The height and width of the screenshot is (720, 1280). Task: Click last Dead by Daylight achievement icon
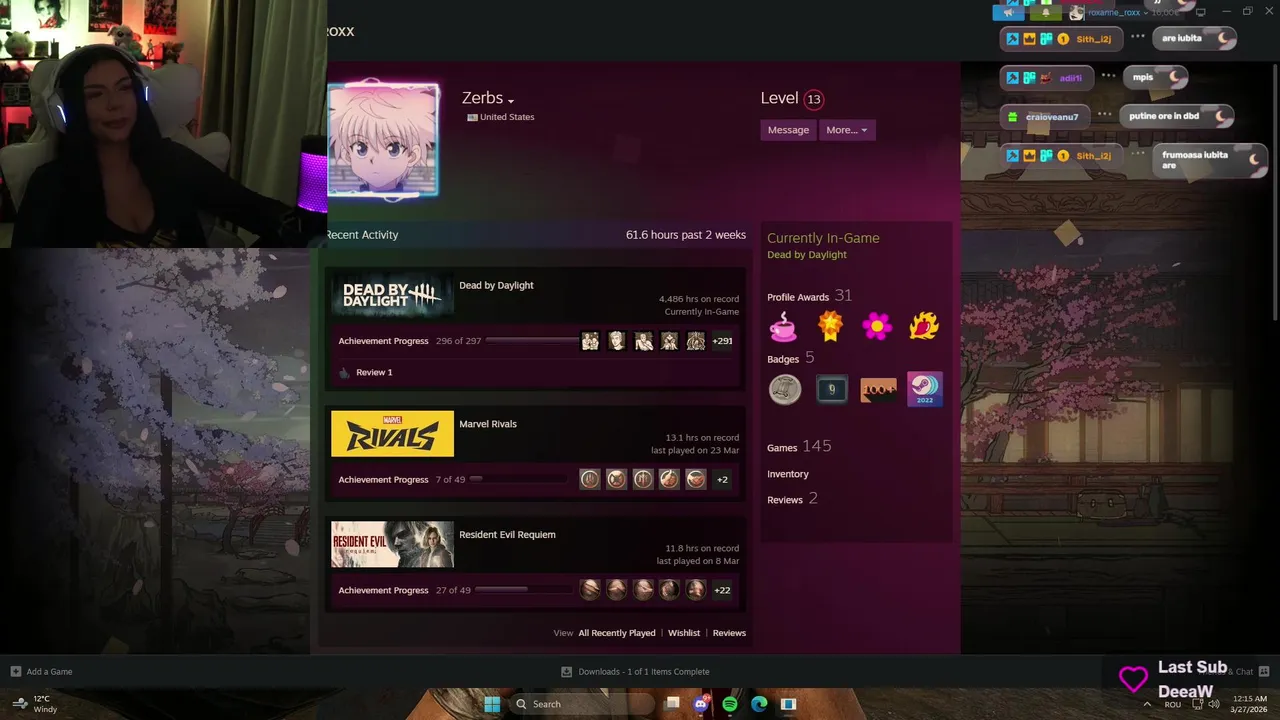696,341
